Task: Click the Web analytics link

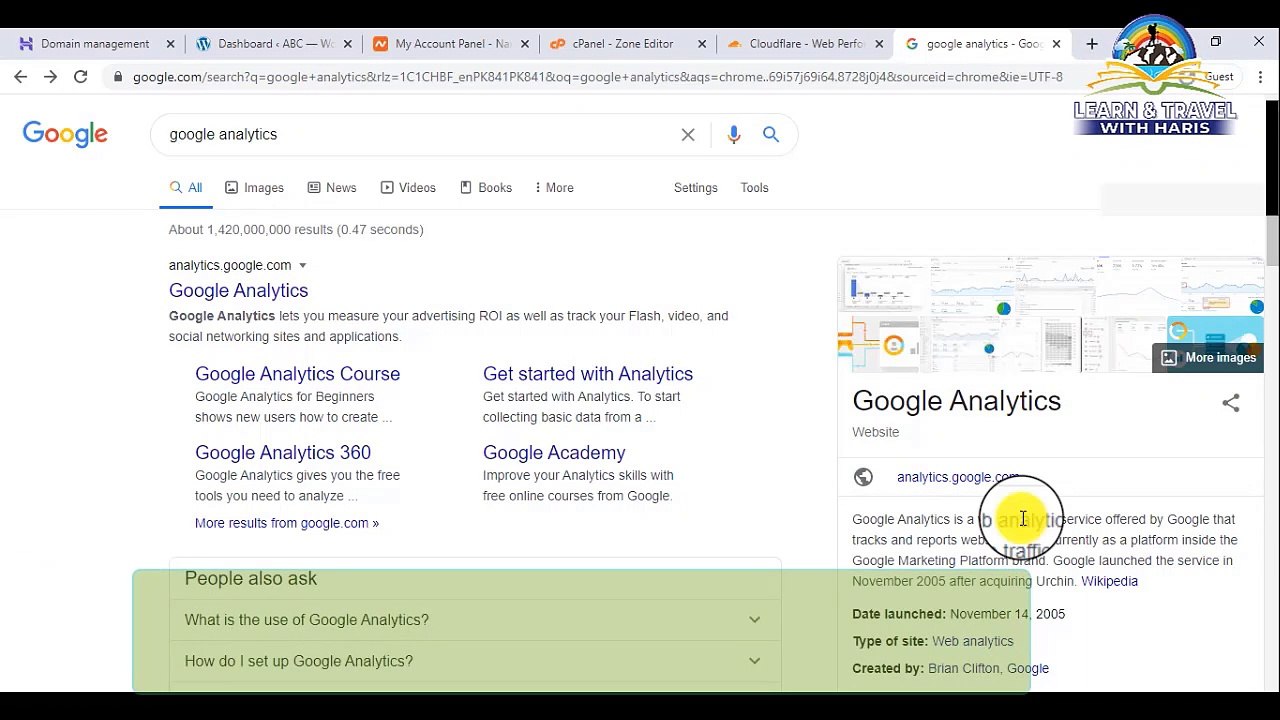Action: pos(972,641)
